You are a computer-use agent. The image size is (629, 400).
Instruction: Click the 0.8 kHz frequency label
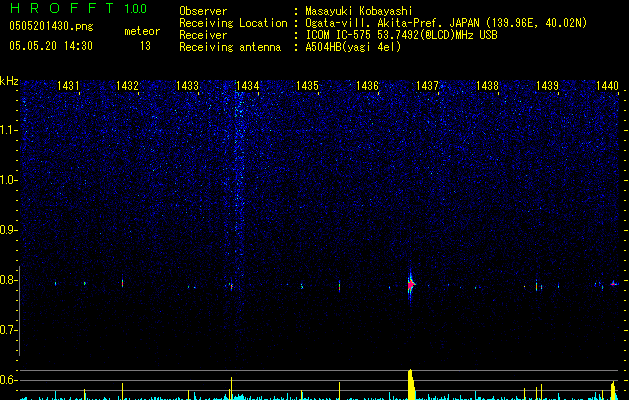[8, 280]
